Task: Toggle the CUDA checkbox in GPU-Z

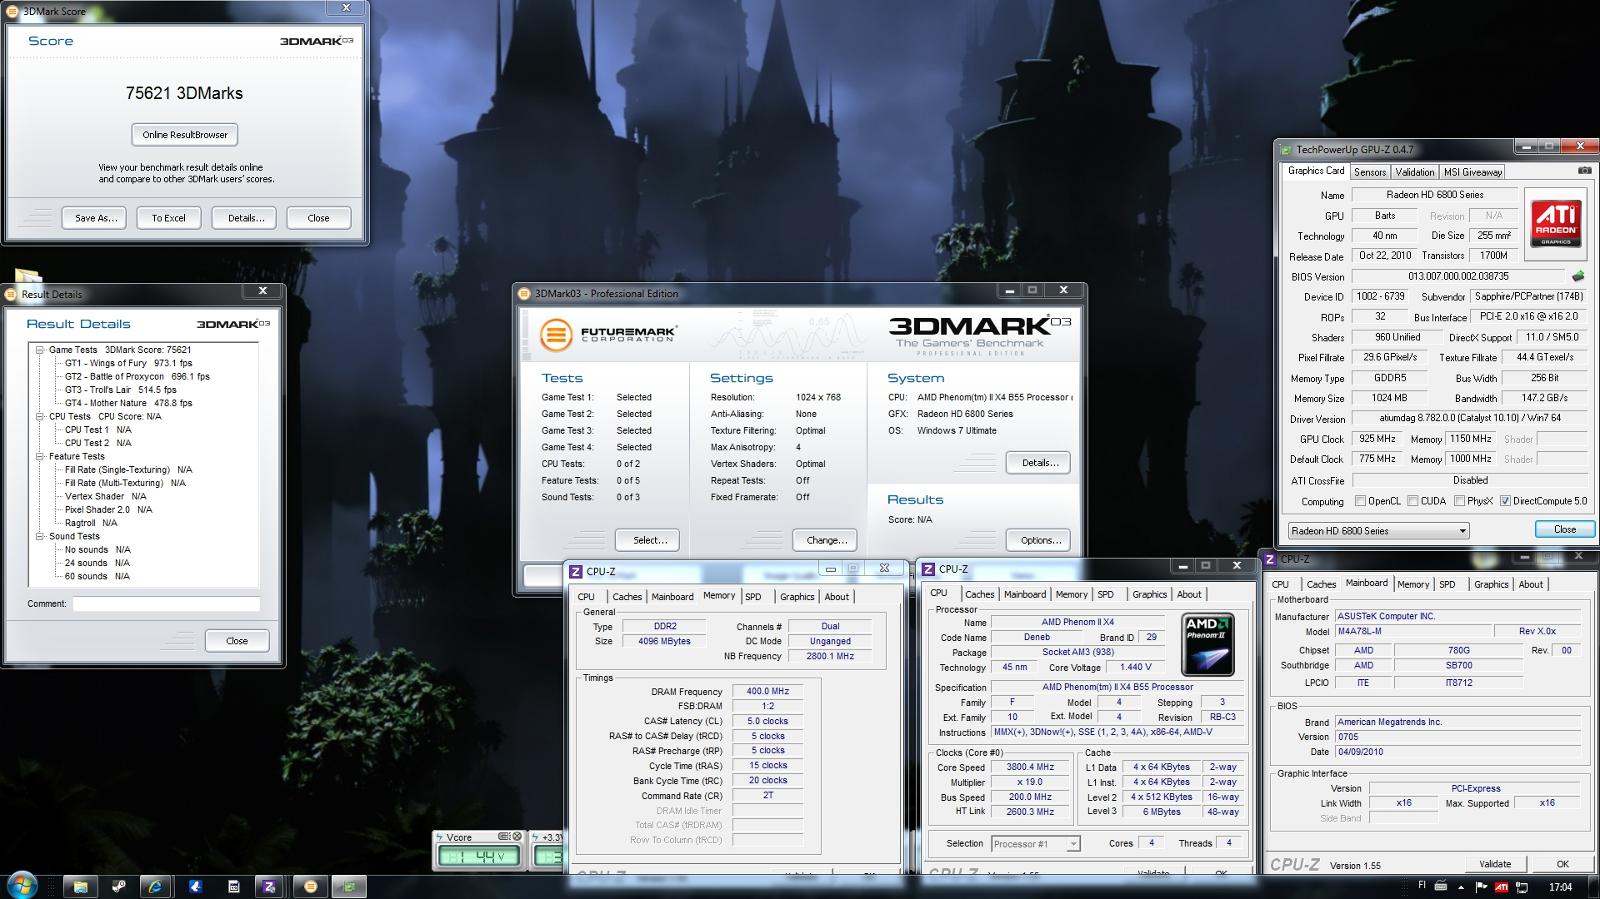Action: click(1413, 501)
